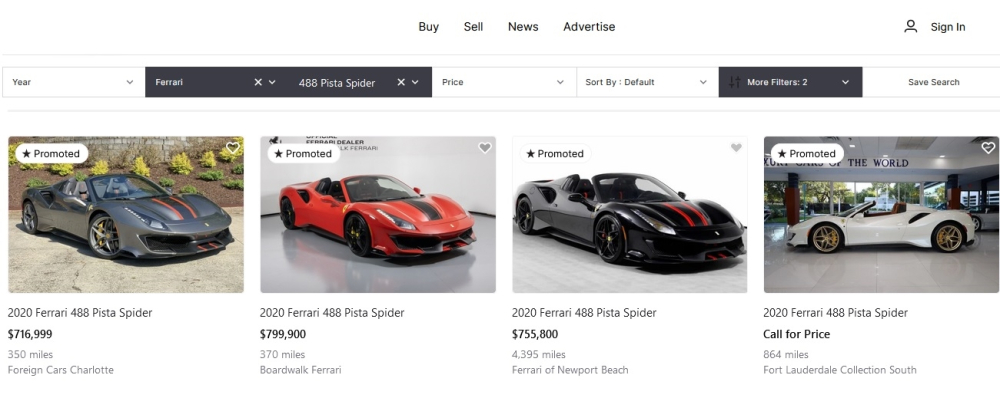Expand the Price filter dropdown

point(504,82)
